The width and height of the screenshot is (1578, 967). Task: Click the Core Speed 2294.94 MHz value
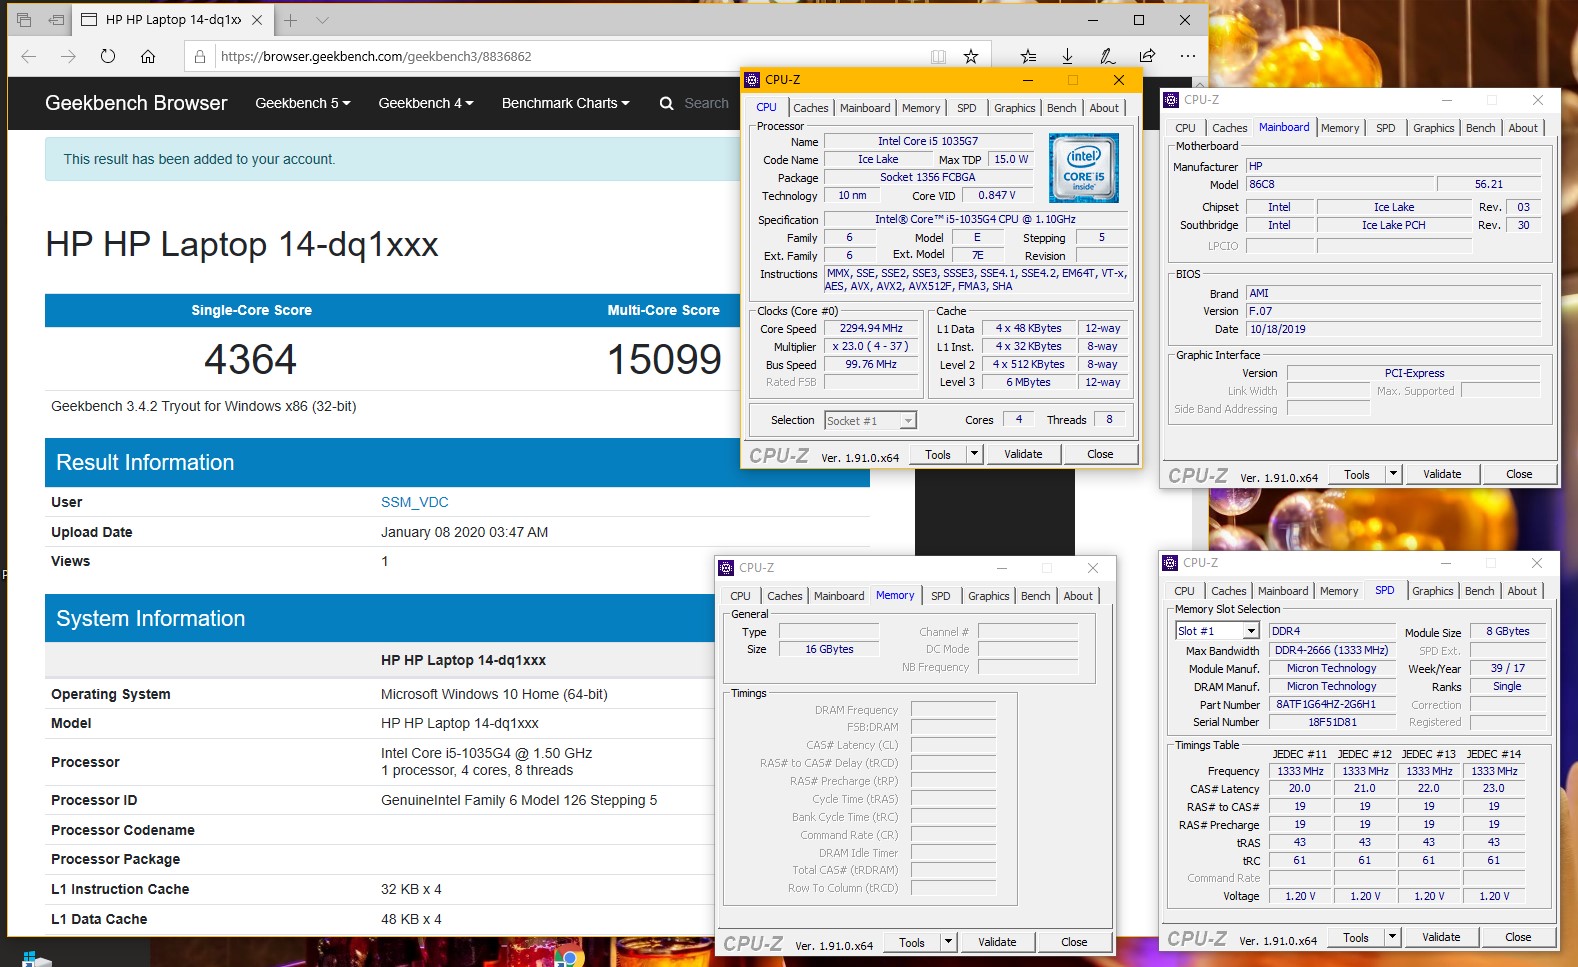click(871, 328)
